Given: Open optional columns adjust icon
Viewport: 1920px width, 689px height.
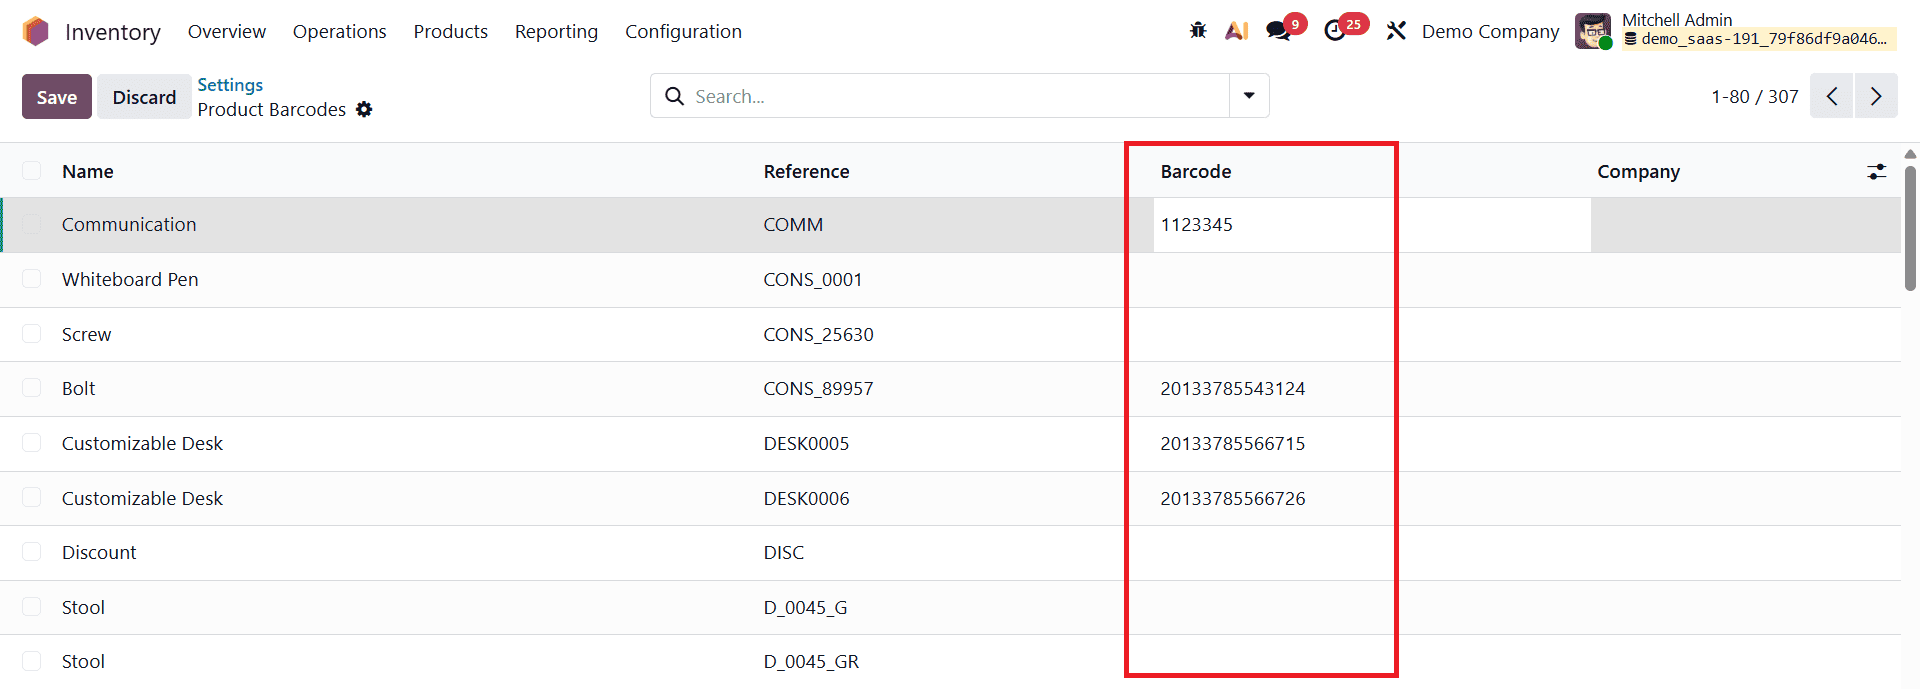Looking at the screenshot, I should (1877, 171).
